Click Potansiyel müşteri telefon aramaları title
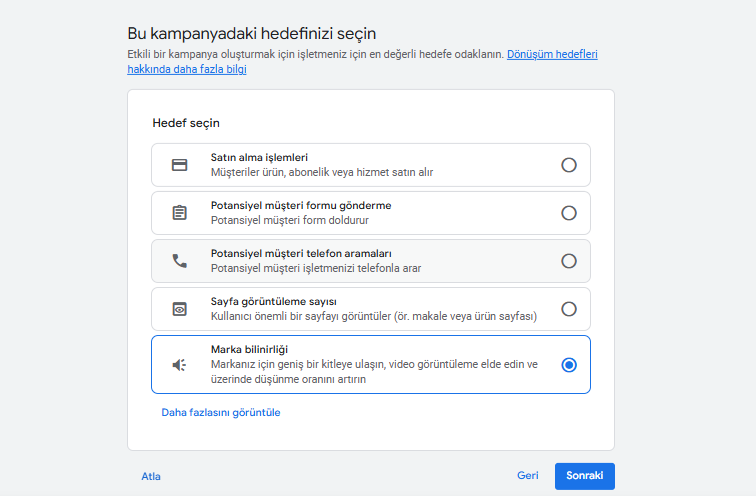The image size is (756, 496). pyautogui.click(x=301, y=254)
